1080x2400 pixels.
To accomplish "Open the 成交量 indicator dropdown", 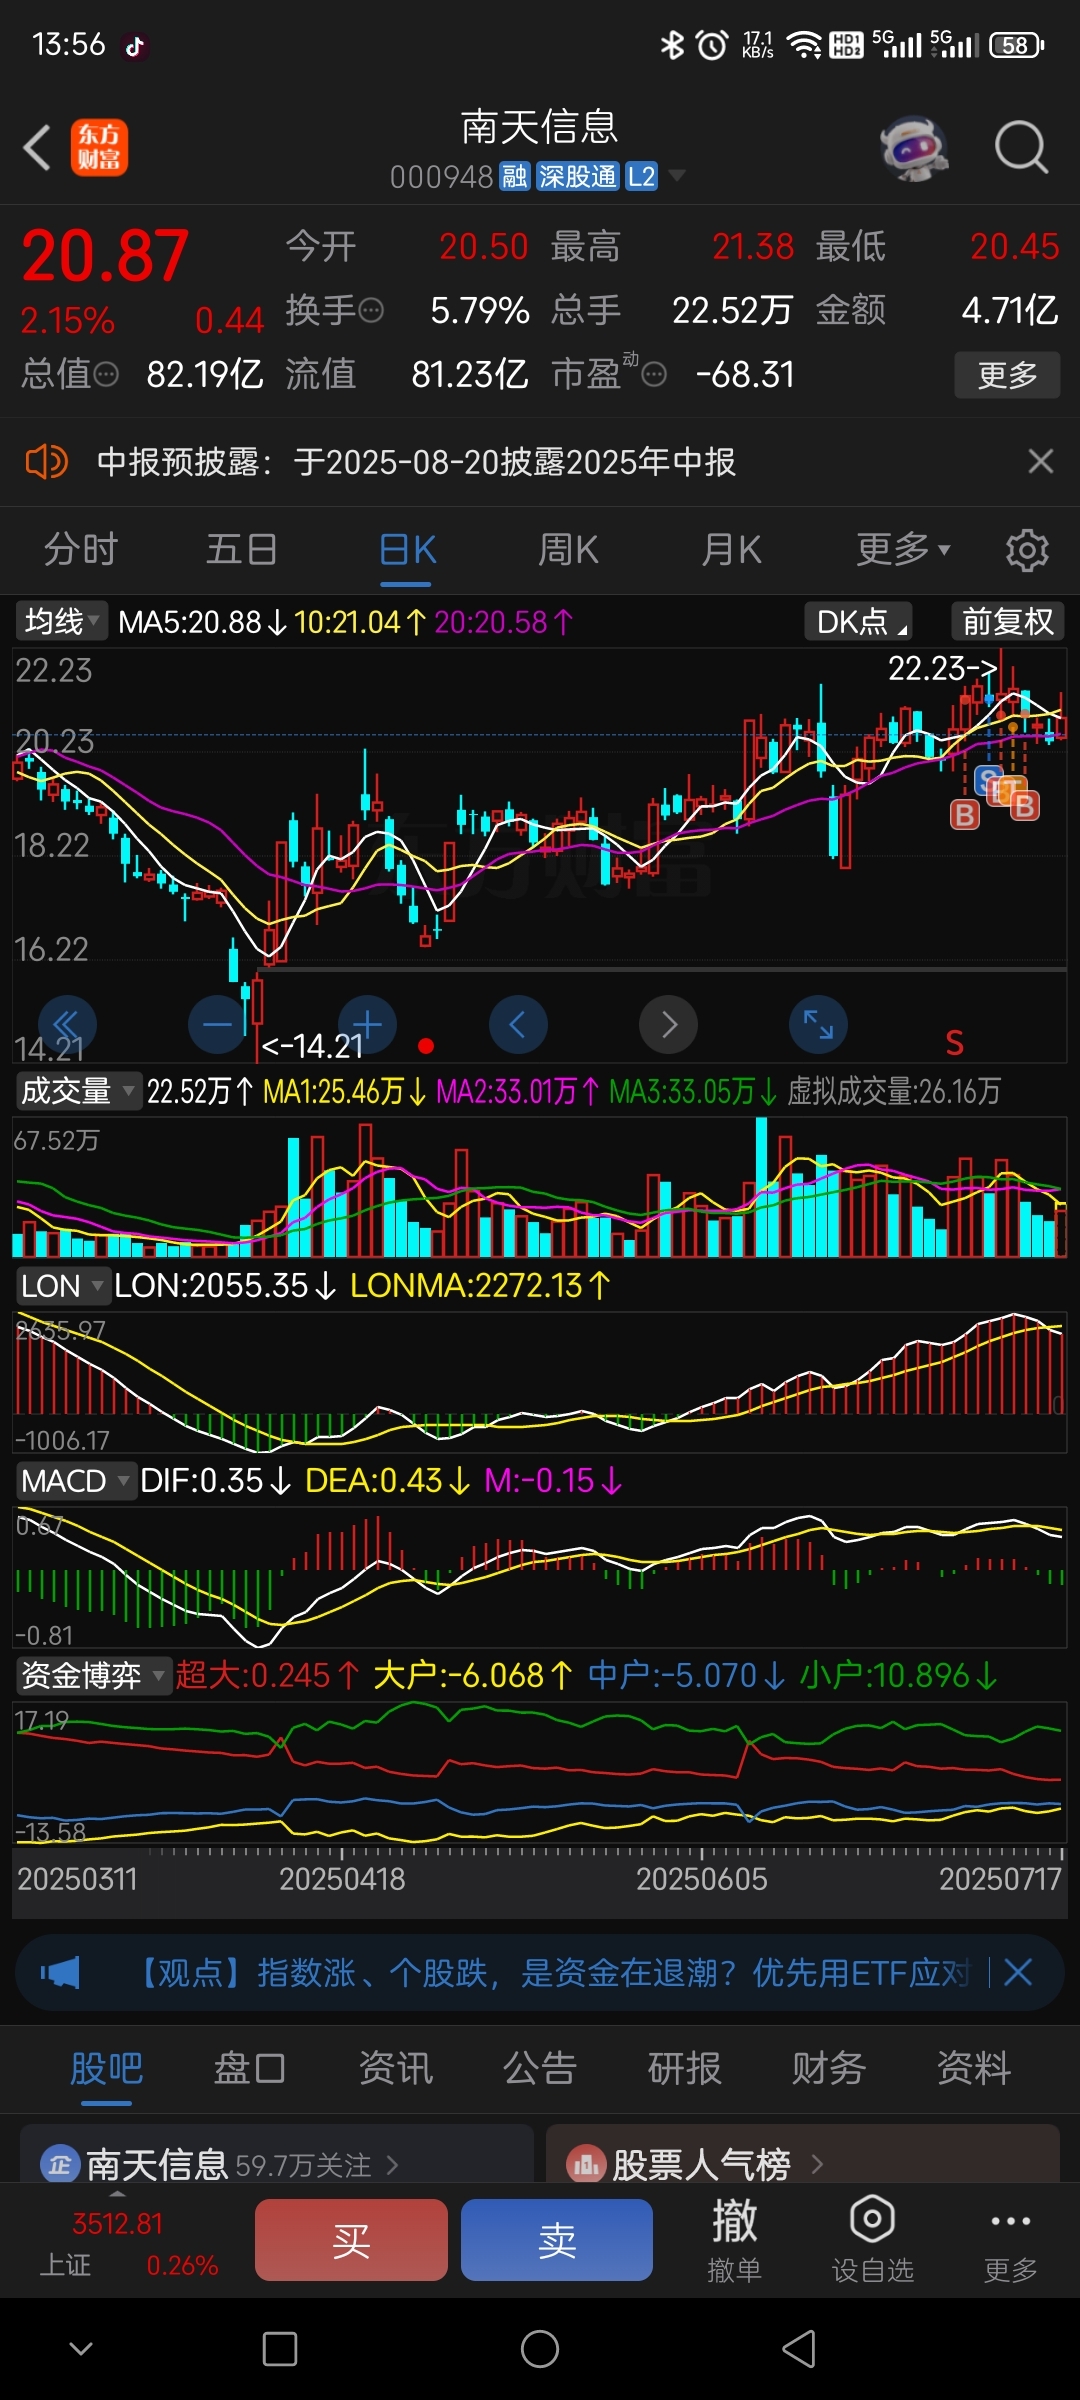I will coord(77,1091).
